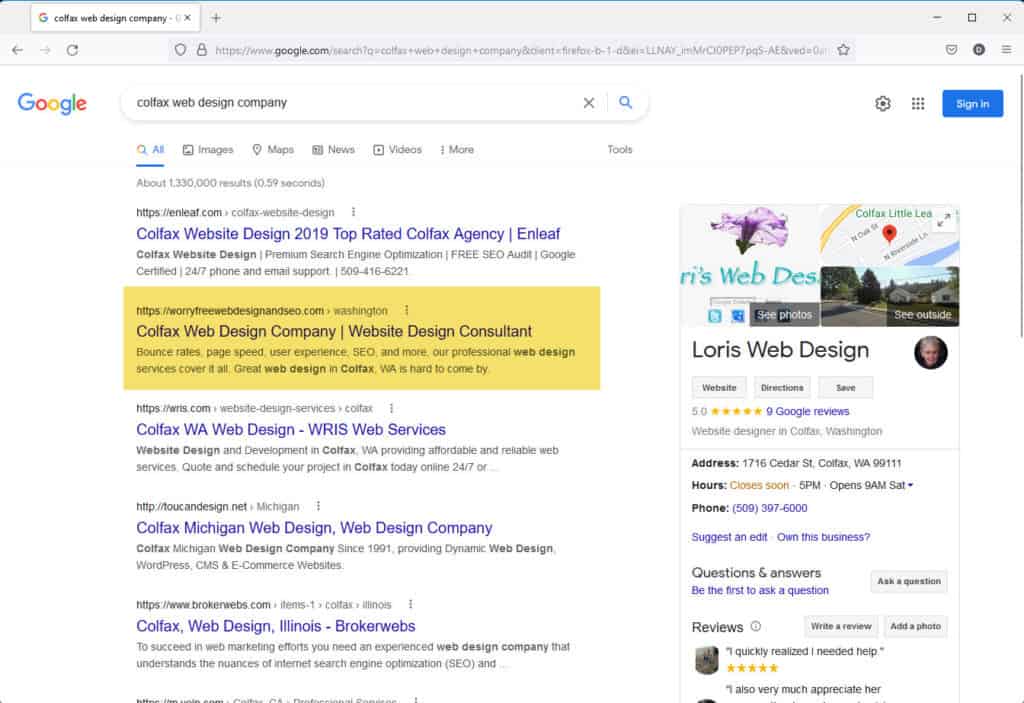Open the Firefox hamburger menu
The height and width of the screenshot is (703, 1024).
click(x=1006, y=50)
